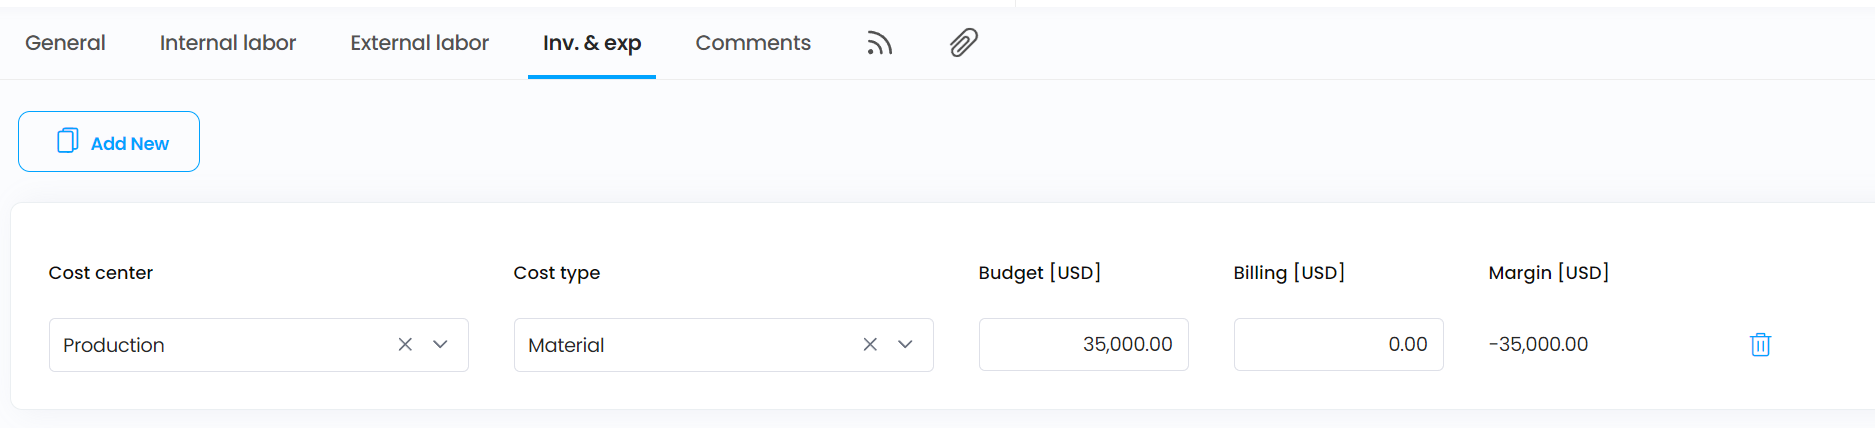
Task: Delete the row with trash icon
Action: [1760, 345]
